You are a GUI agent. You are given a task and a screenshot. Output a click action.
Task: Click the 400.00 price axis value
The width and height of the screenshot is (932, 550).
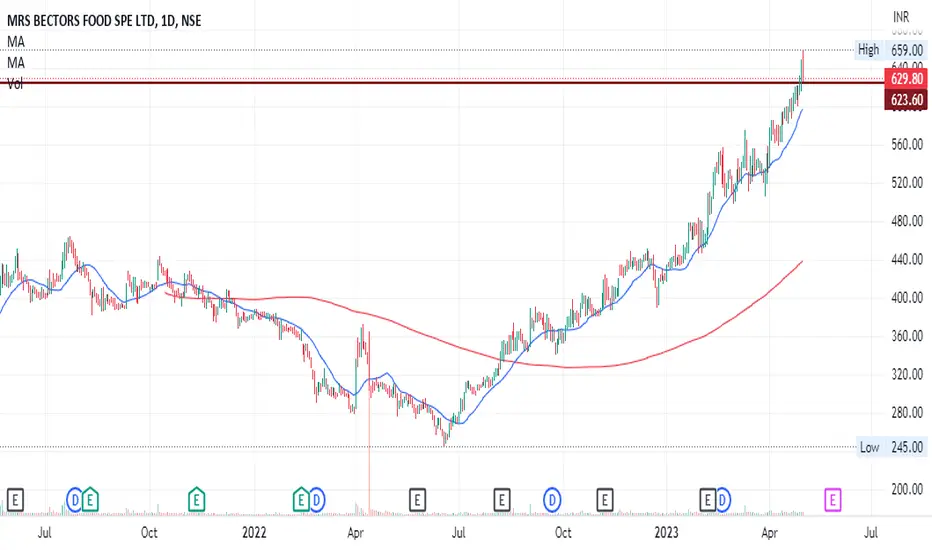tap(907, 297)
